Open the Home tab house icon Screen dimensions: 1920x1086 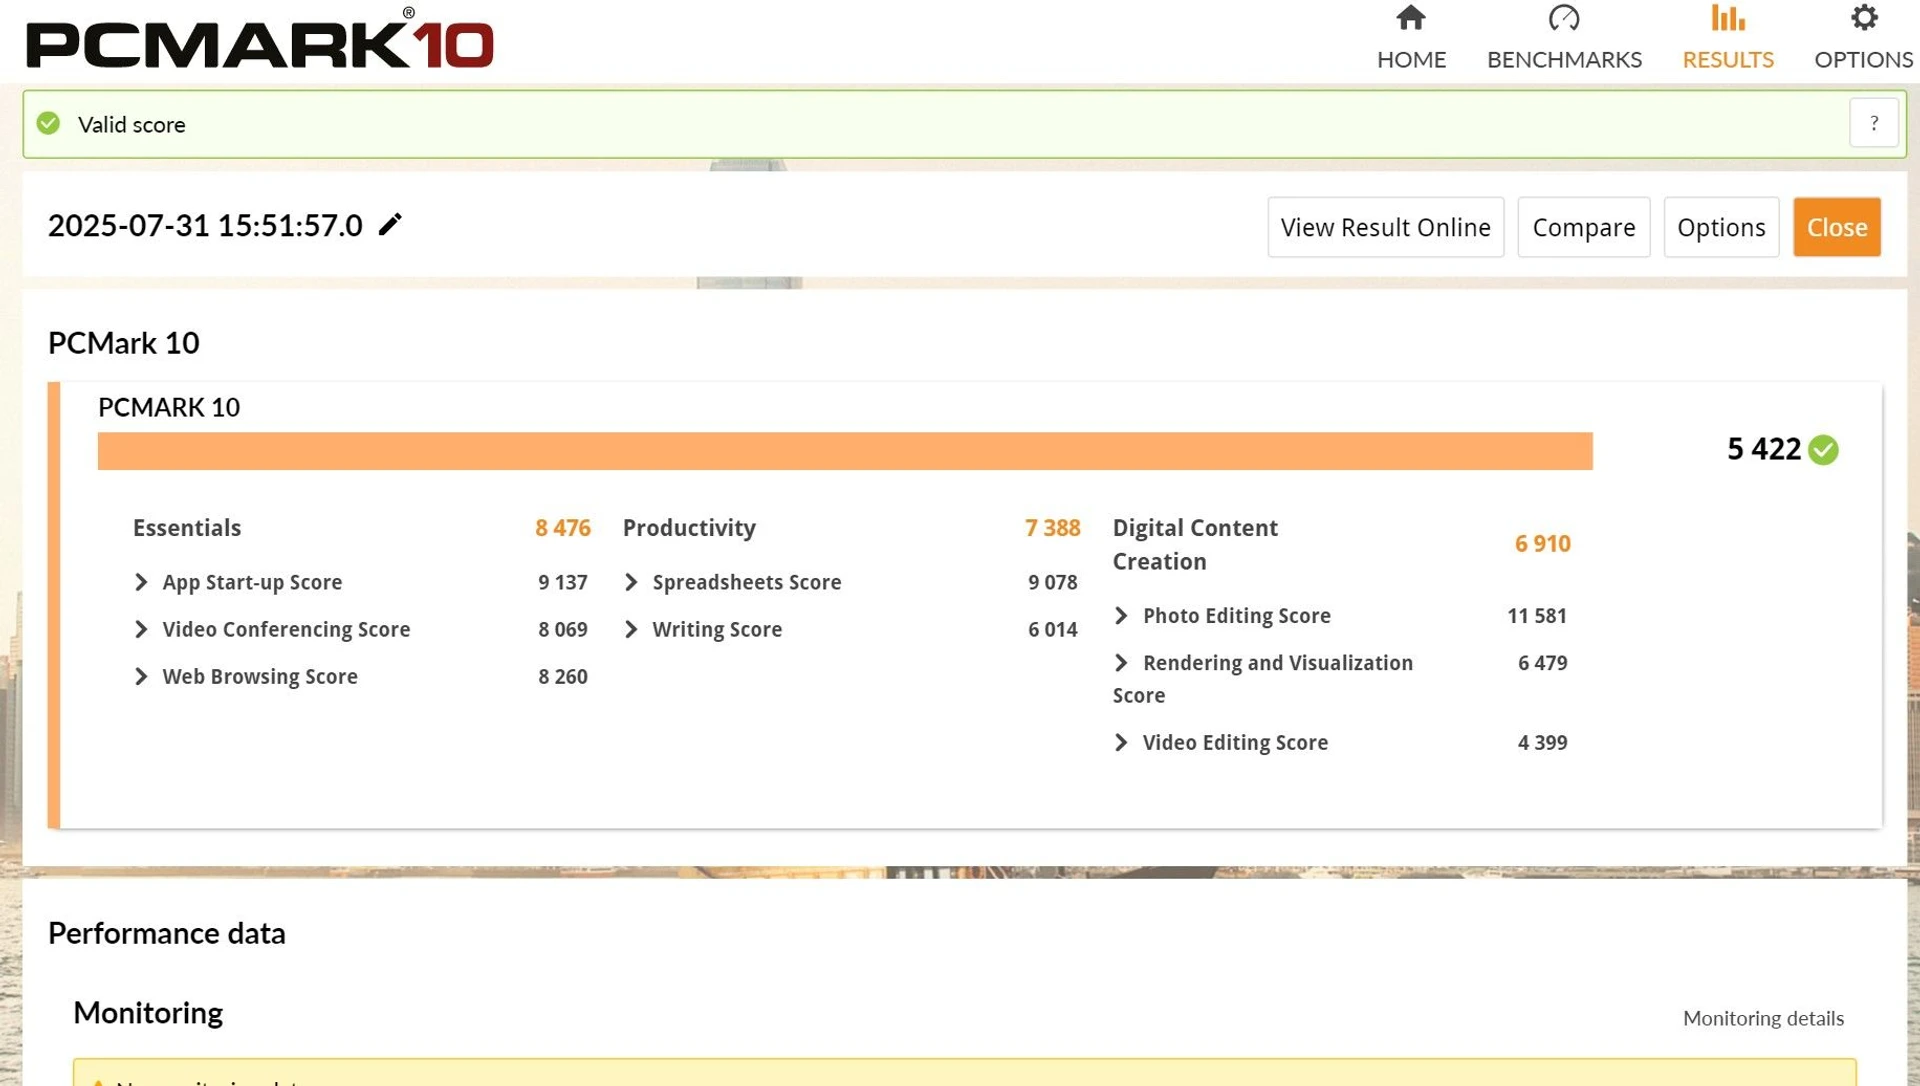click(x=1411, y=18)
